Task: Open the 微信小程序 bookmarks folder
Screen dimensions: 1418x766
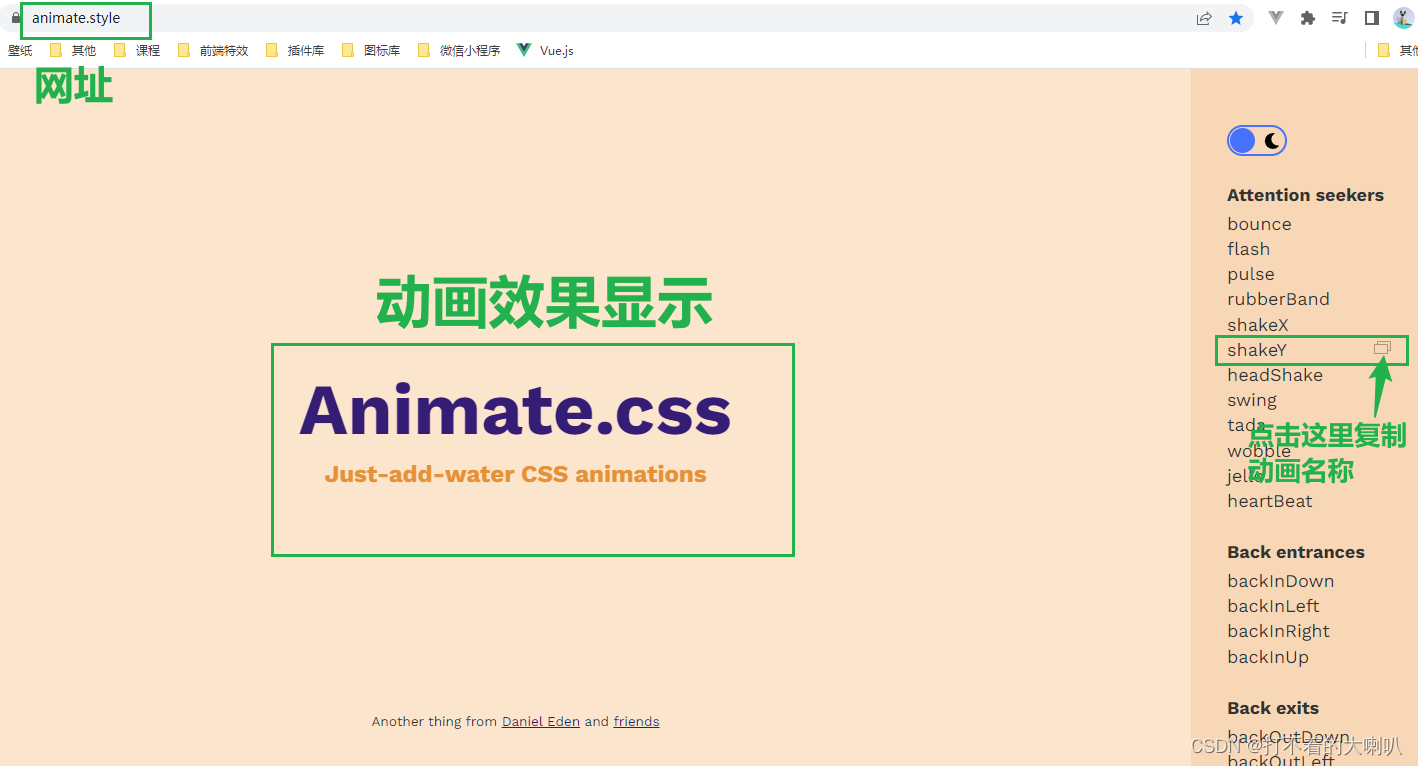Action: coord(469,49)
